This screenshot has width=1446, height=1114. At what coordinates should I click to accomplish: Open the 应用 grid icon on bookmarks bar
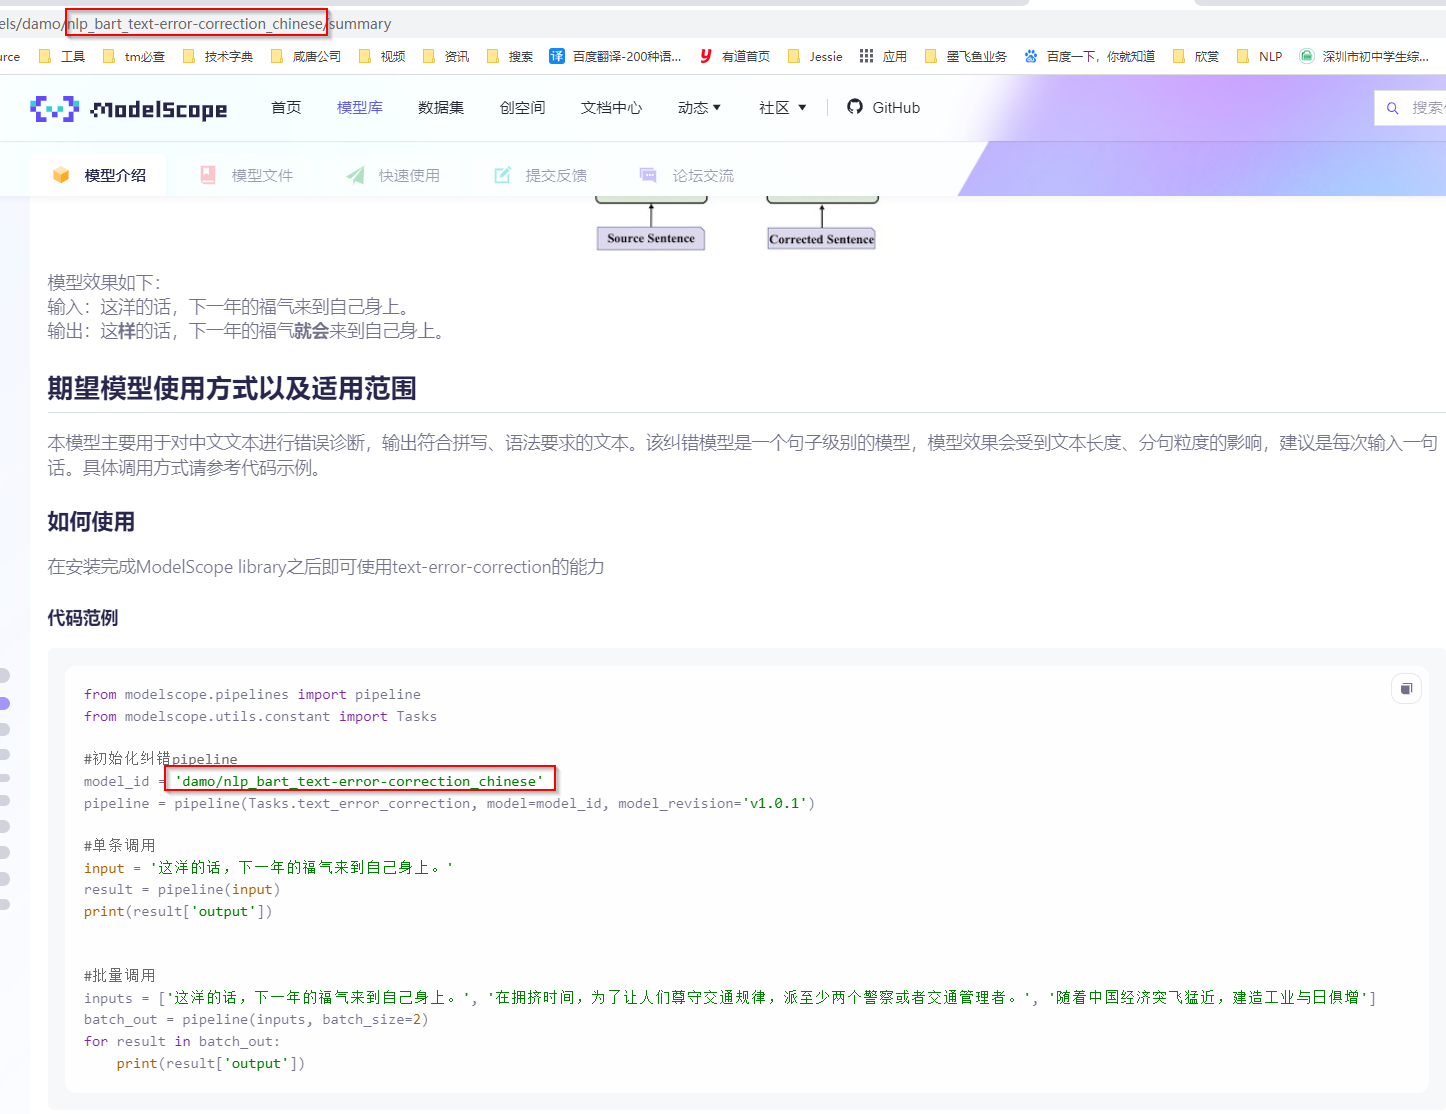click(865, 56)
